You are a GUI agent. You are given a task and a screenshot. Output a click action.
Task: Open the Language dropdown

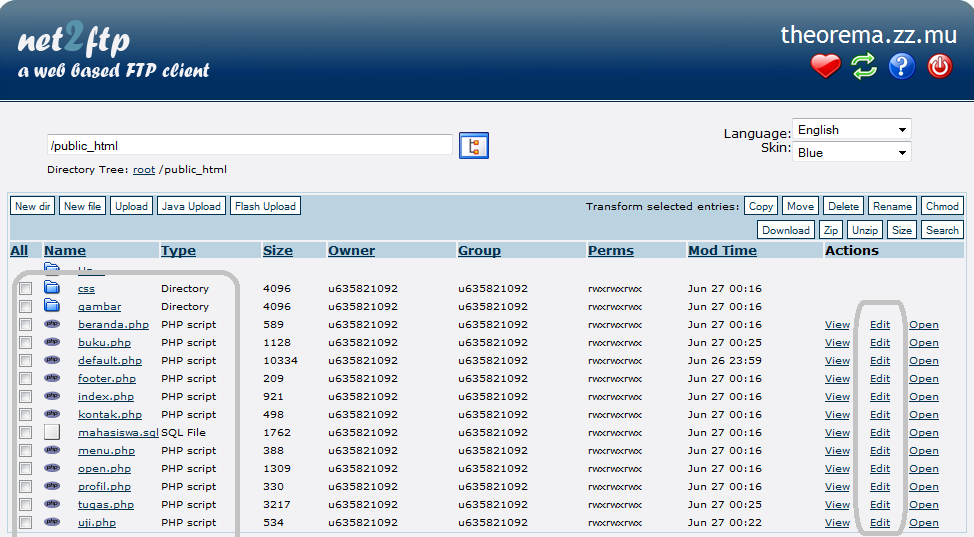tap(852, 129)
